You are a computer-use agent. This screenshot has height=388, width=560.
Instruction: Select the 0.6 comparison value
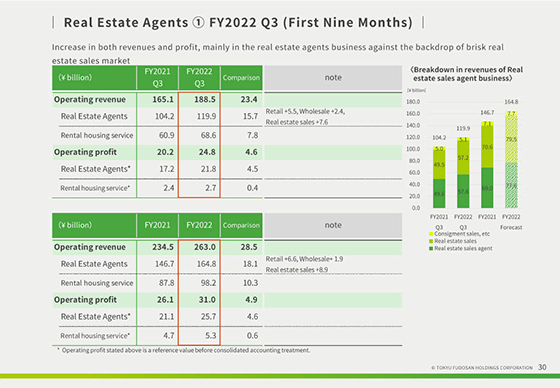252,335
